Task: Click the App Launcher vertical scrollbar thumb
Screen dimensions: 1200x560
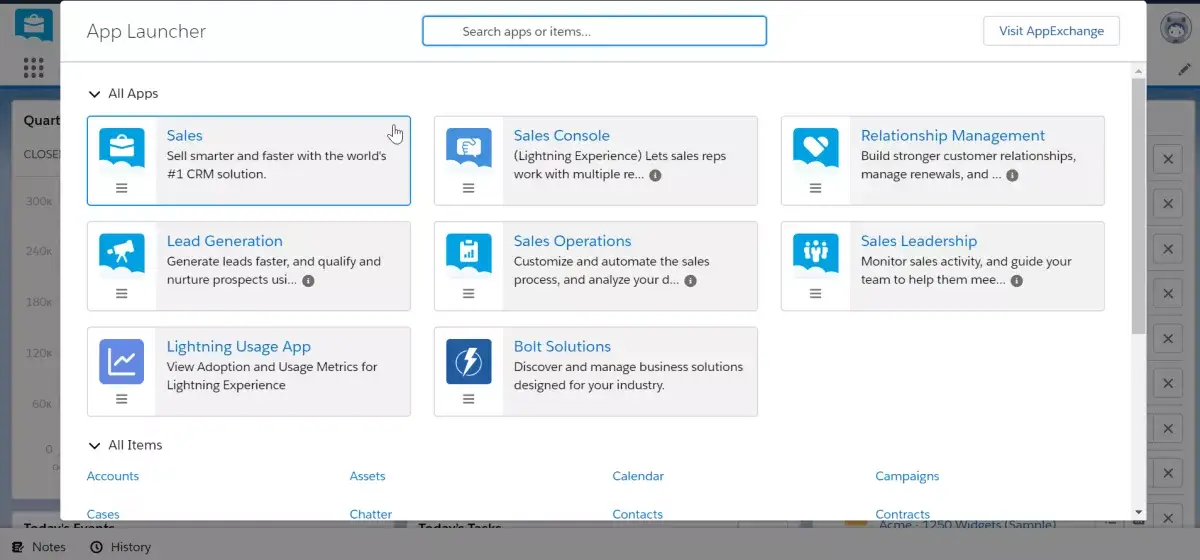Action: 1138,205
